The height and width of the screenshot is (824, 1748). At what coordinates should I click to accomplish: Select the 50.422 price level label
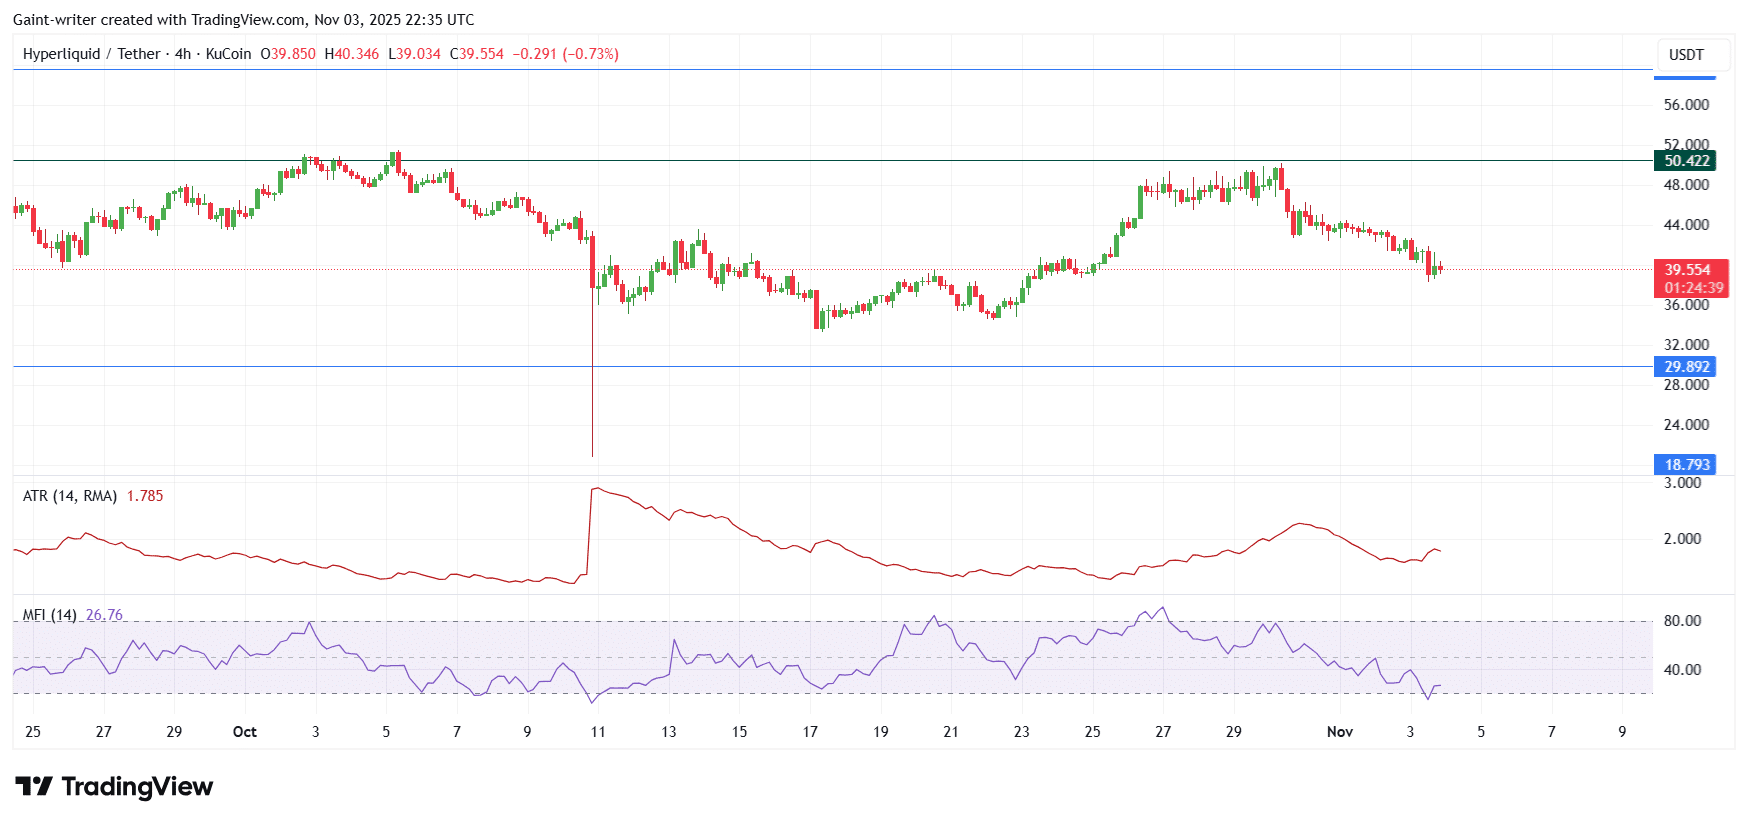click(x=1686, y=161)
